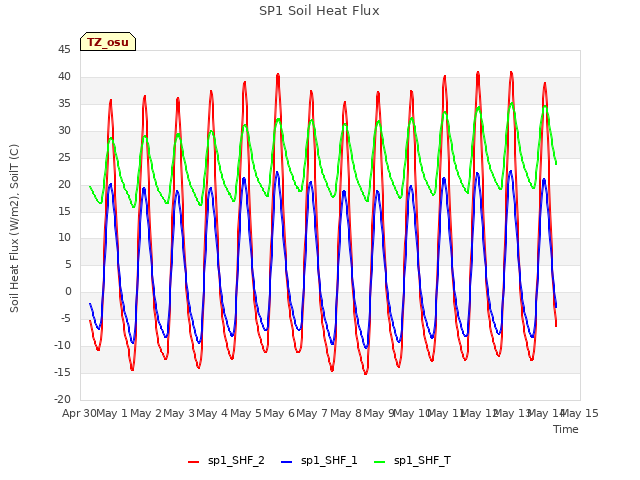The image size is (640, 480).
Task: Click the red sp1_SHF_2 legend swatch
Action: 193,462
